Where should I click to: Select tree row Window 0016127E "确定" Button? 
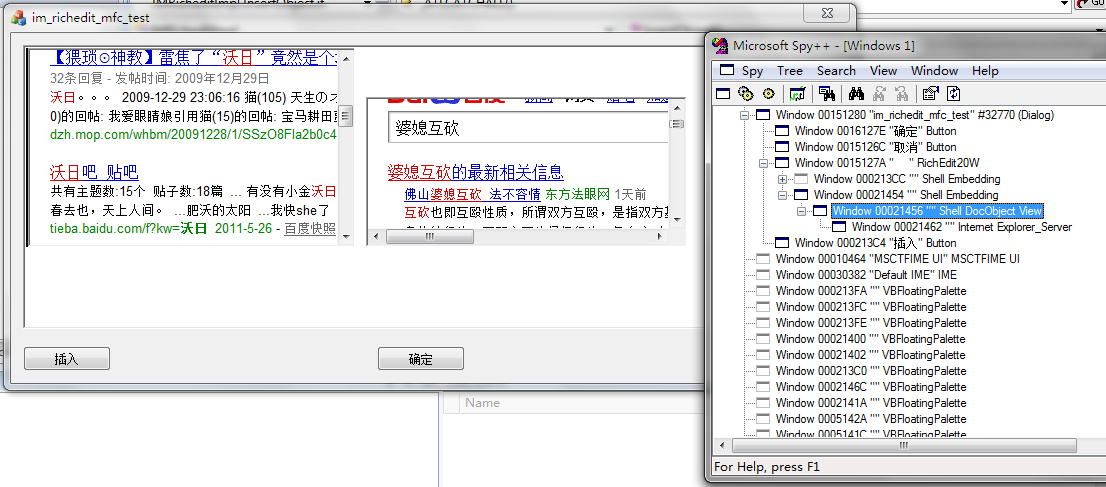click(x=875, y=131)
